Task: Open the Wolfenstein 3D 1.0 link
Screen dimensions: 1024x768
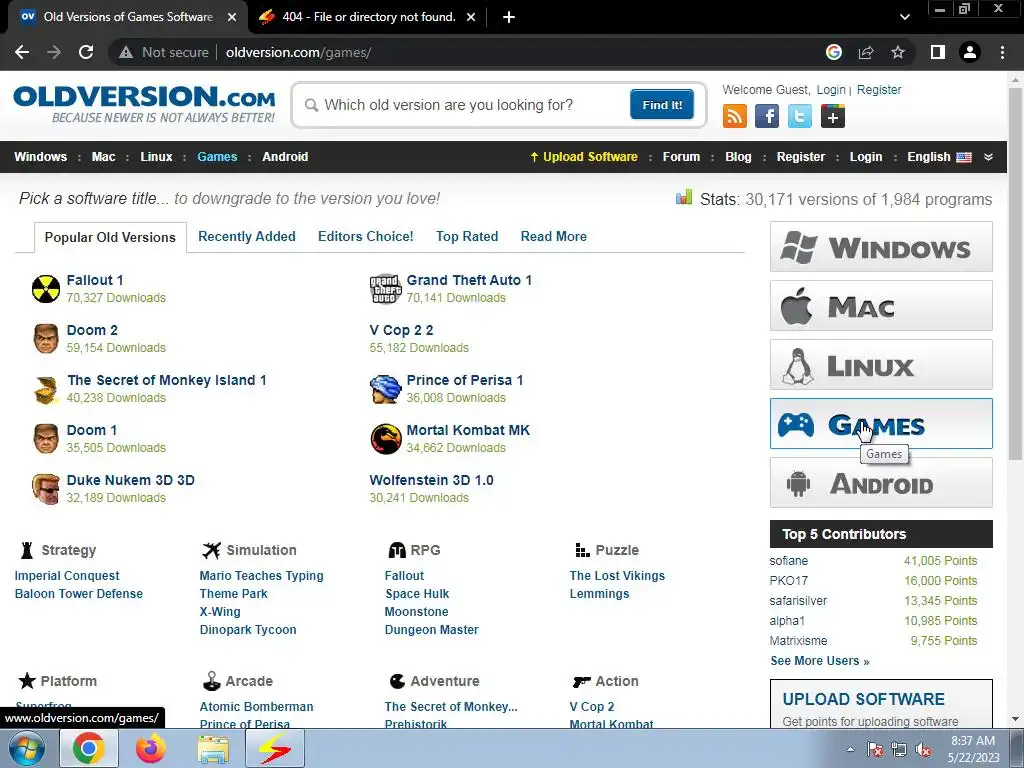Action: 432,480
